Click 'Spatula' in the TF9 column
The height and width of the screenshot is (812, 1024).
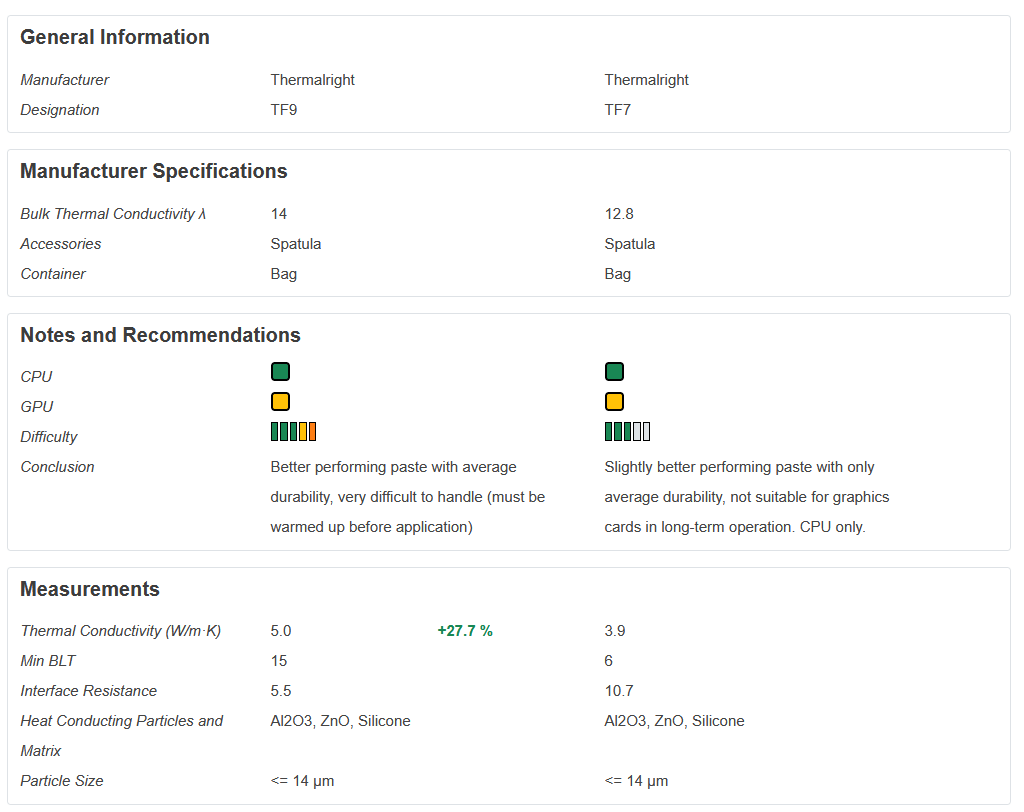point(295,244)
